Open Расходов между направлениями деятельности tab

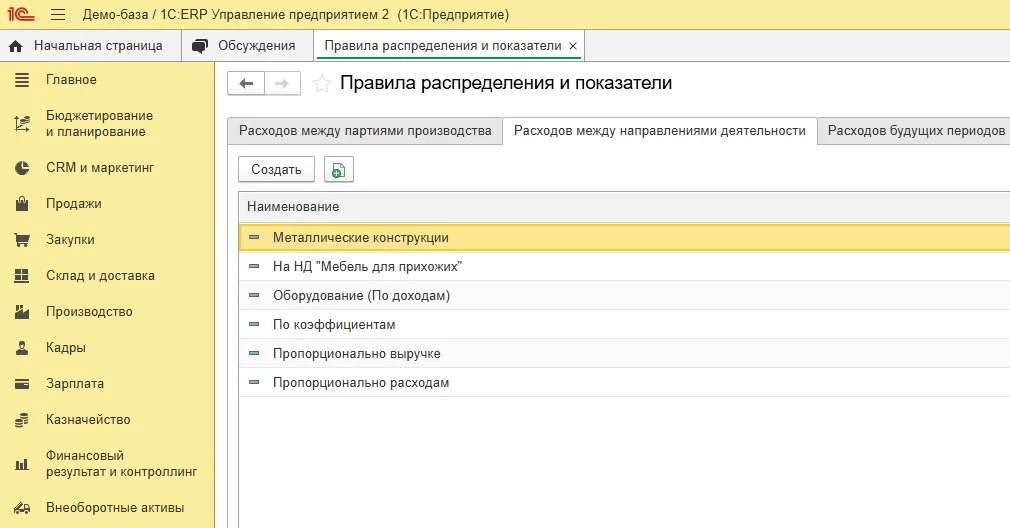(660, 131)
